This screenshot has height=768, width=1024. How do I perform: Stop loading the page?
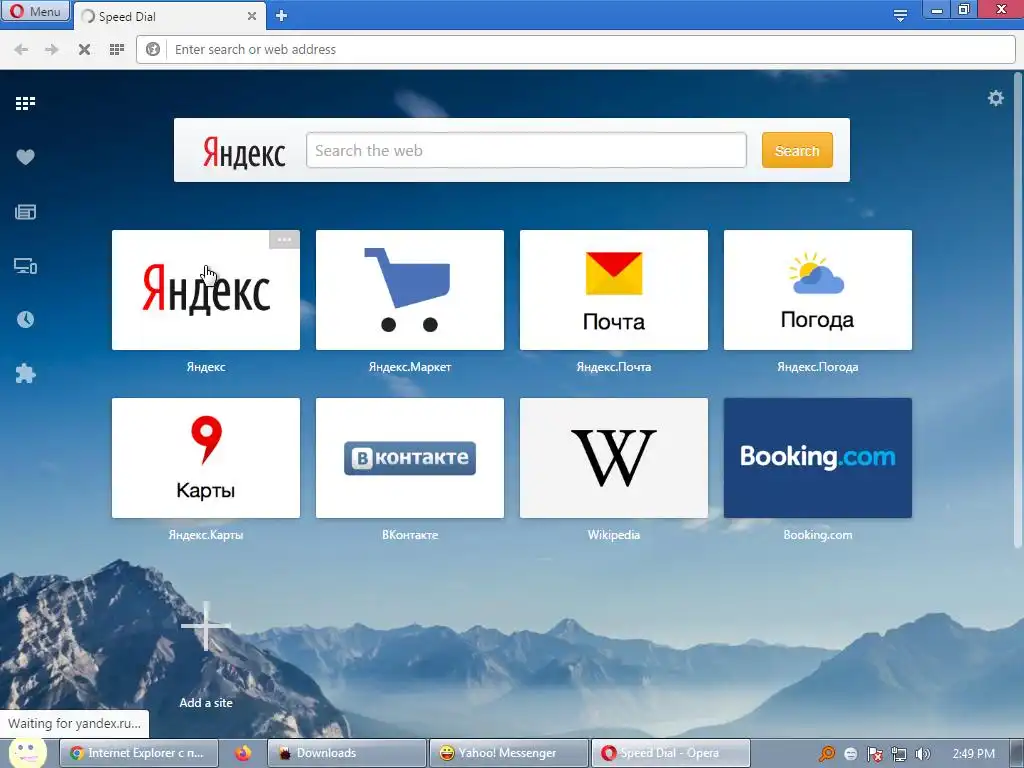pos(84,50)
